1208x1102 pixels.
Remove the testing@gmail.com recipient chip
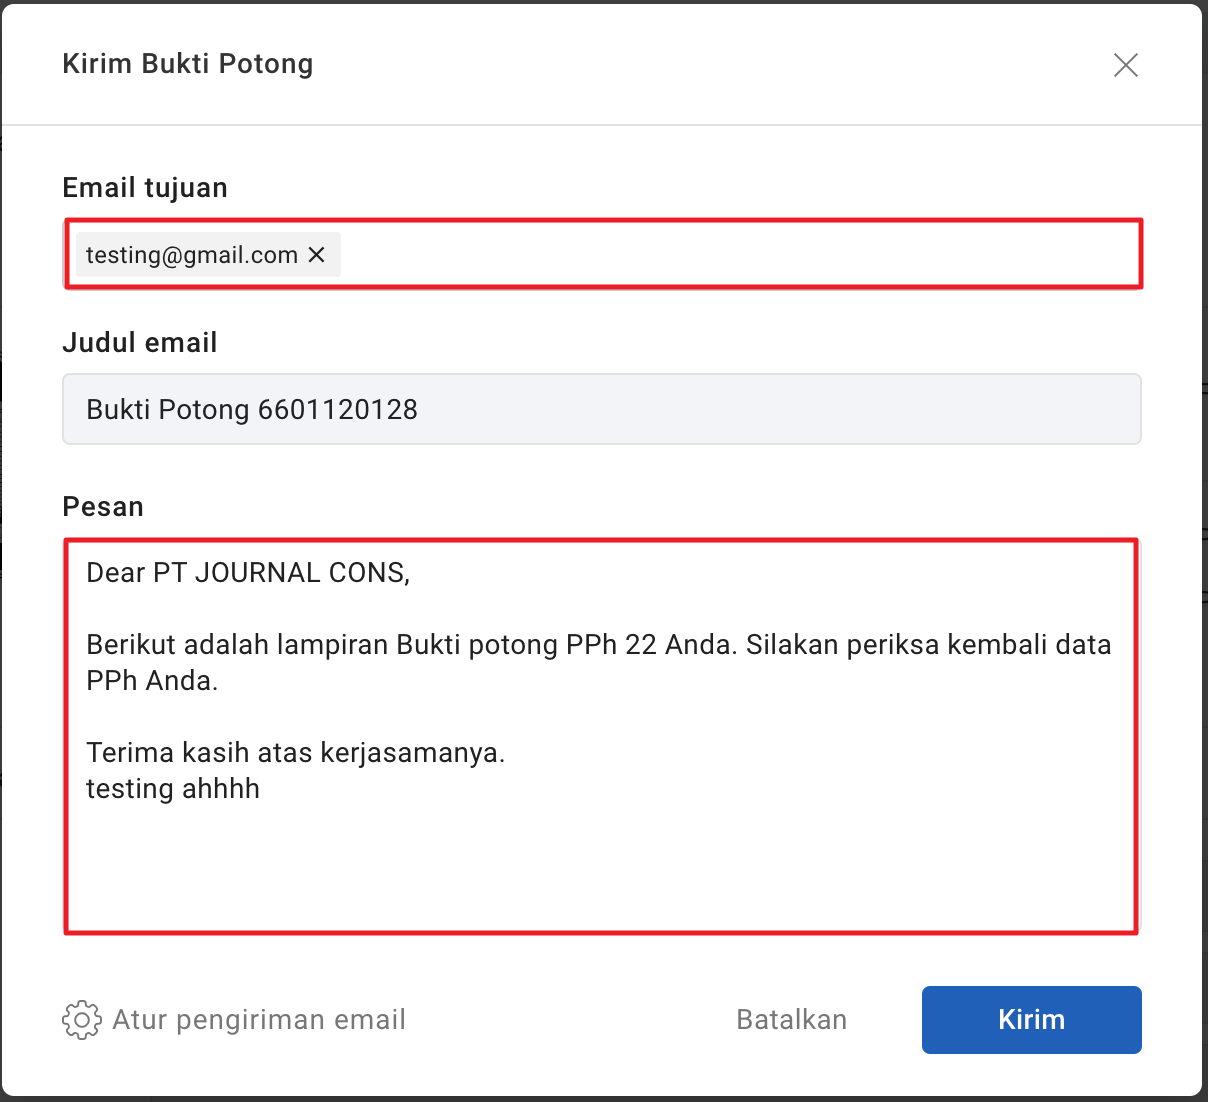pyautogui.click(x=317, y=255)
